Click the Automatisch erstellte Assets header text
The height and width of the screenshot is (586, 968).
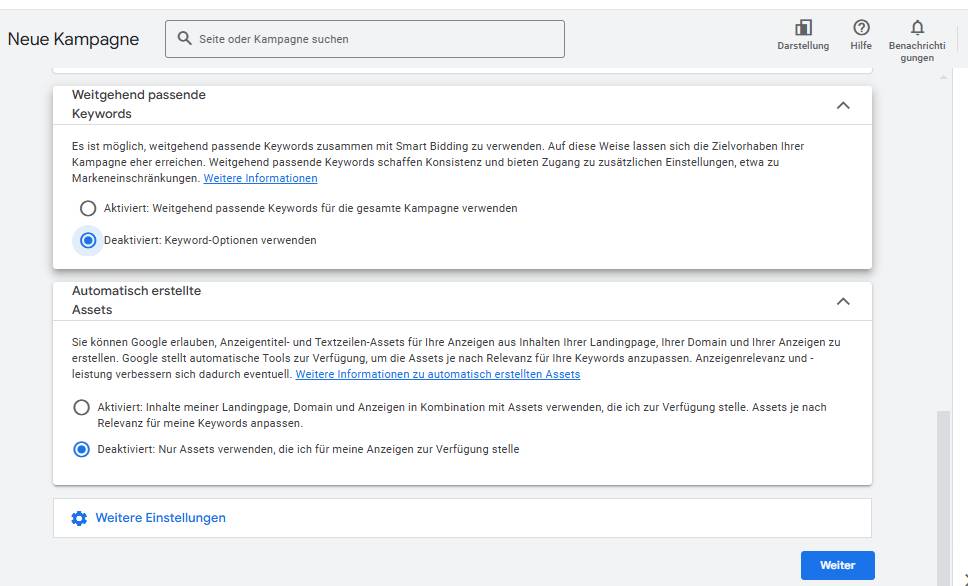coord(136,300)
